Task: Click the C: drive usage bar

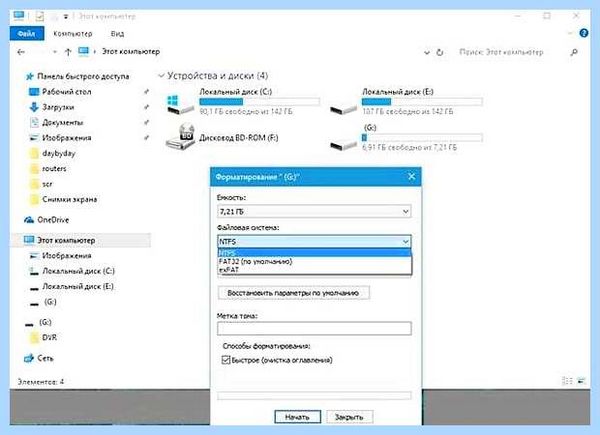Action: tap(259, 102)
